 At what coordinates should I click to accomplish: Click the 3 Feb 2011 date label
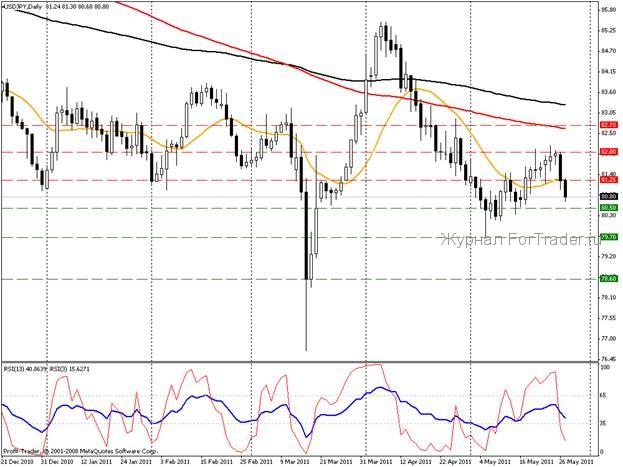[175, 462]
